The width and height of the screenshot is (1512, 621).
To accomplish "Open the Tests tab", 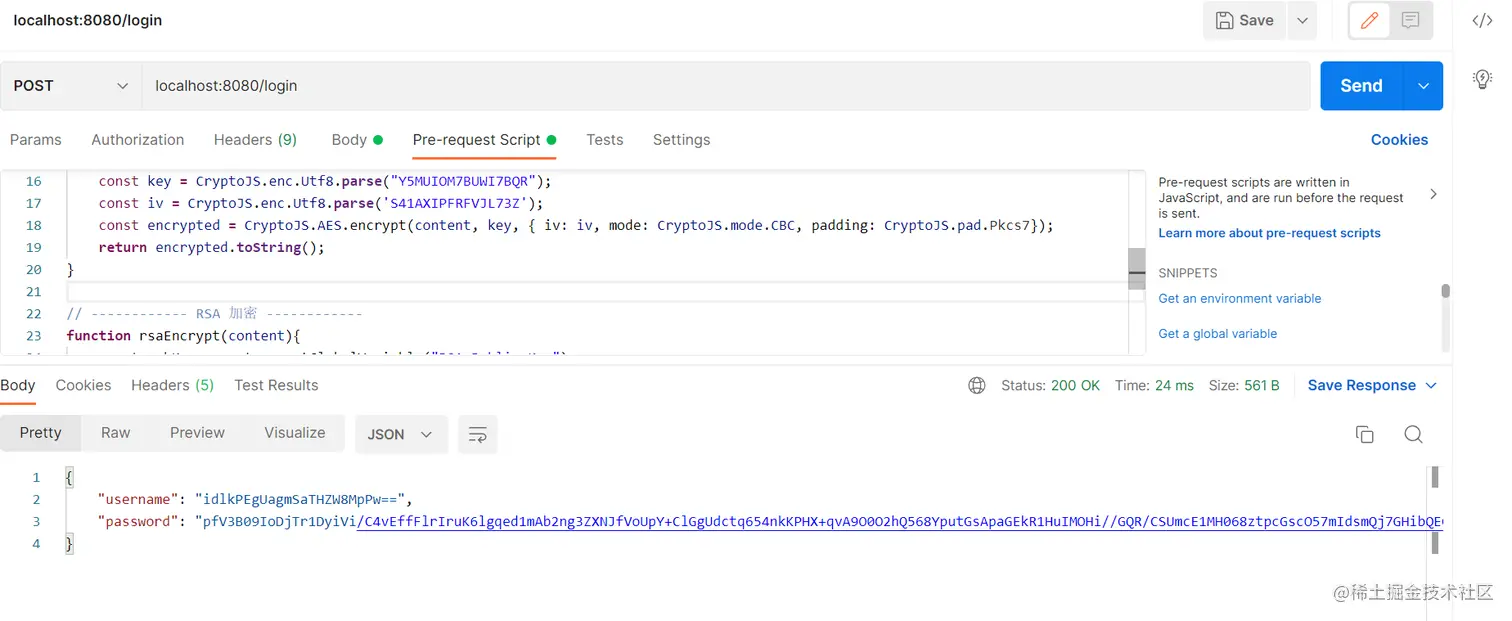I will (x=604, y=140).
